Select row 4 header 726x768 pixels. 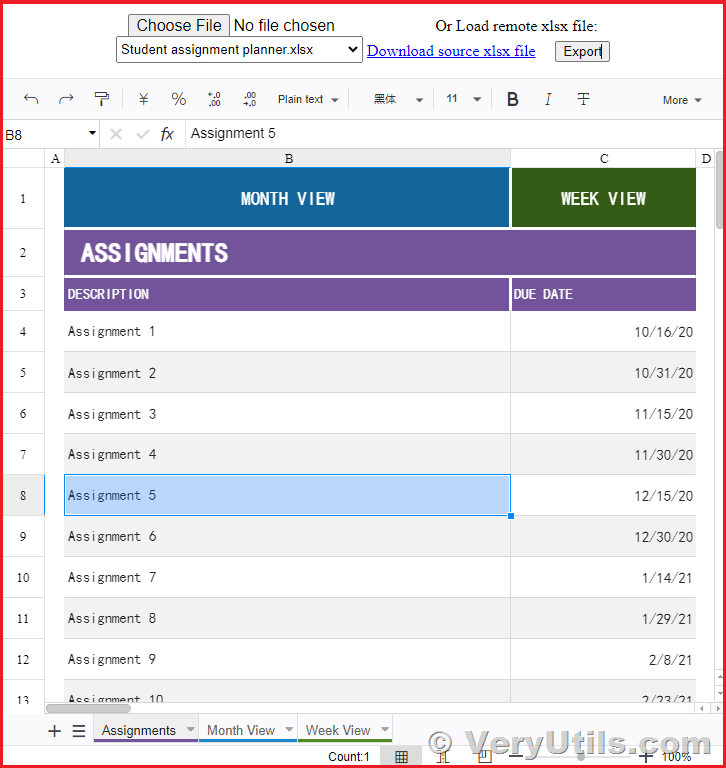click(23, 331)
